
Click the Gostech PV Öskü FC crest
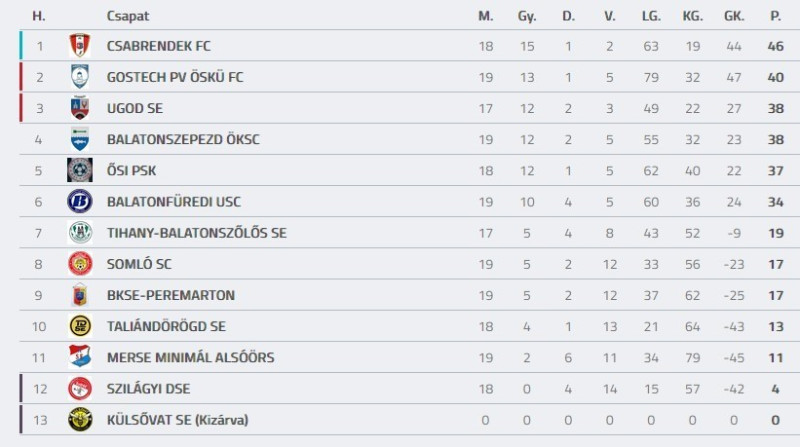[80, 77]
